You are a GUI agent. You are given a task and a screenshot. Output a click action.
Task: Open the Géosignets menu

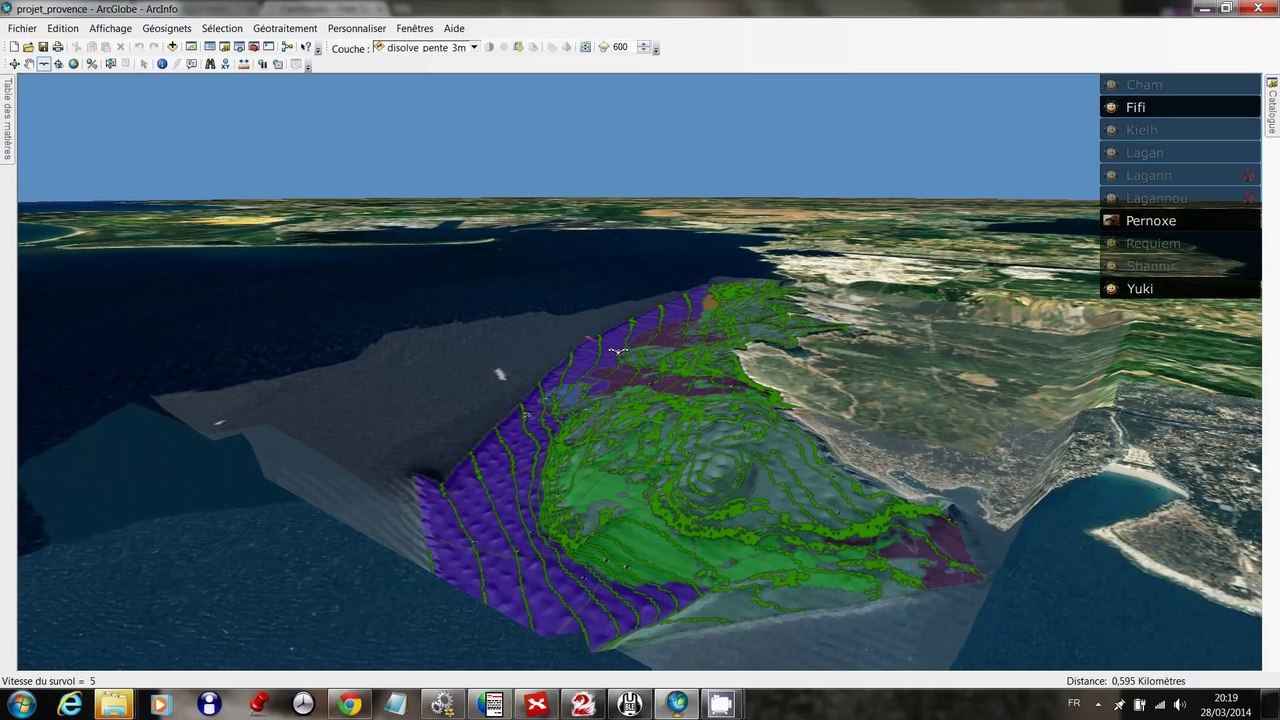(x=167, y=28)
